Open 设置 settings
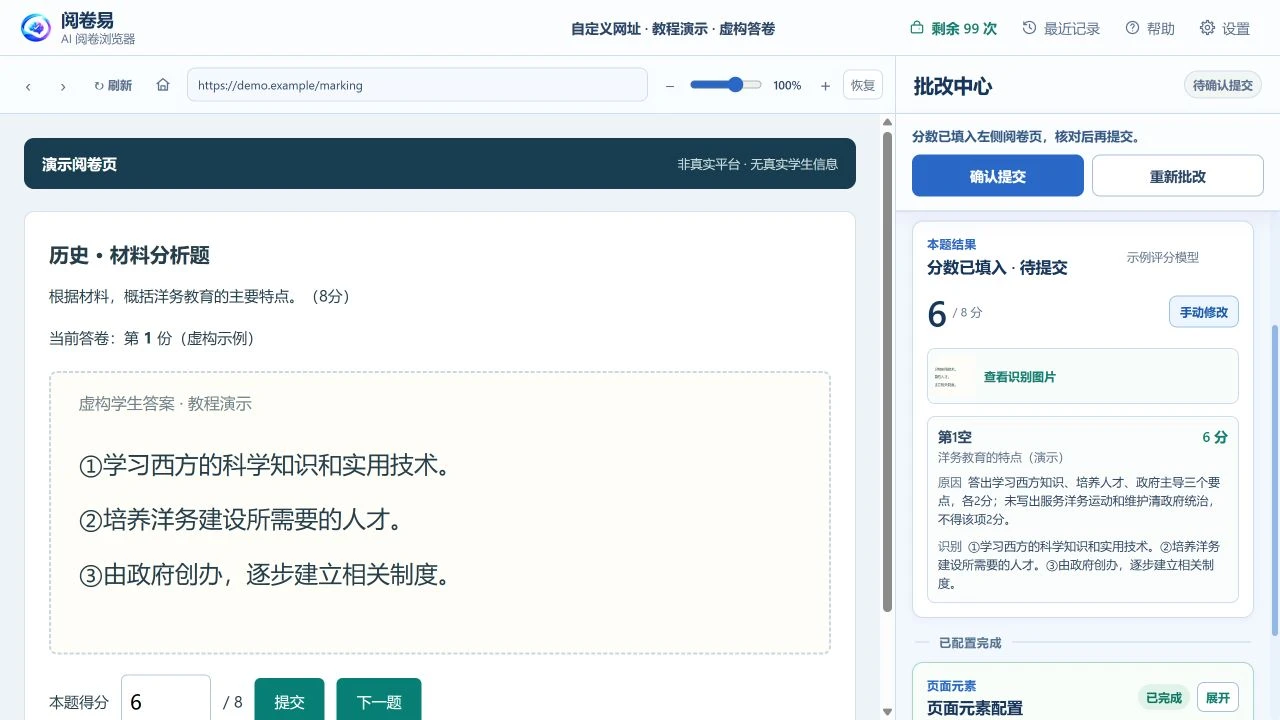 coord(1225,28)
